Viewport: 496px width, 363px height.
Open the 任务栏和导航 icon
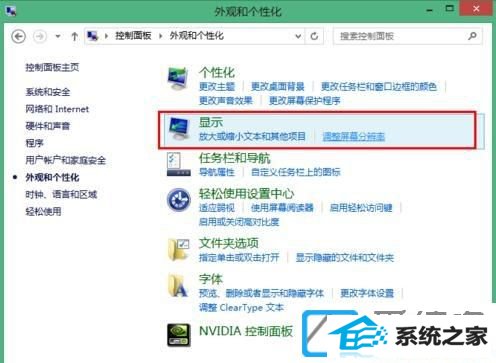pyautogui.click(x=179, y=164)
